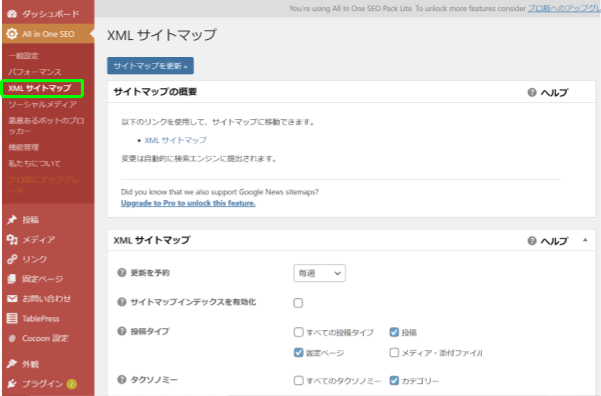Click the All in One SEO gear icon

tap(12, 34)
